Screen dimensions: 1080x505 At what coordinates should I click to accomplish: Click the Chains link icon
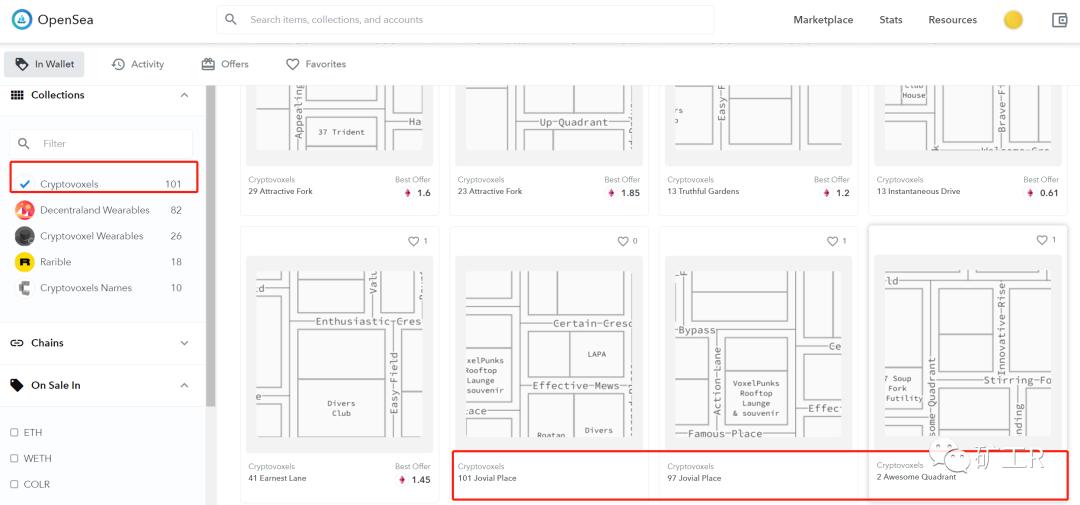pyautogui.click(x=17, y=343)
